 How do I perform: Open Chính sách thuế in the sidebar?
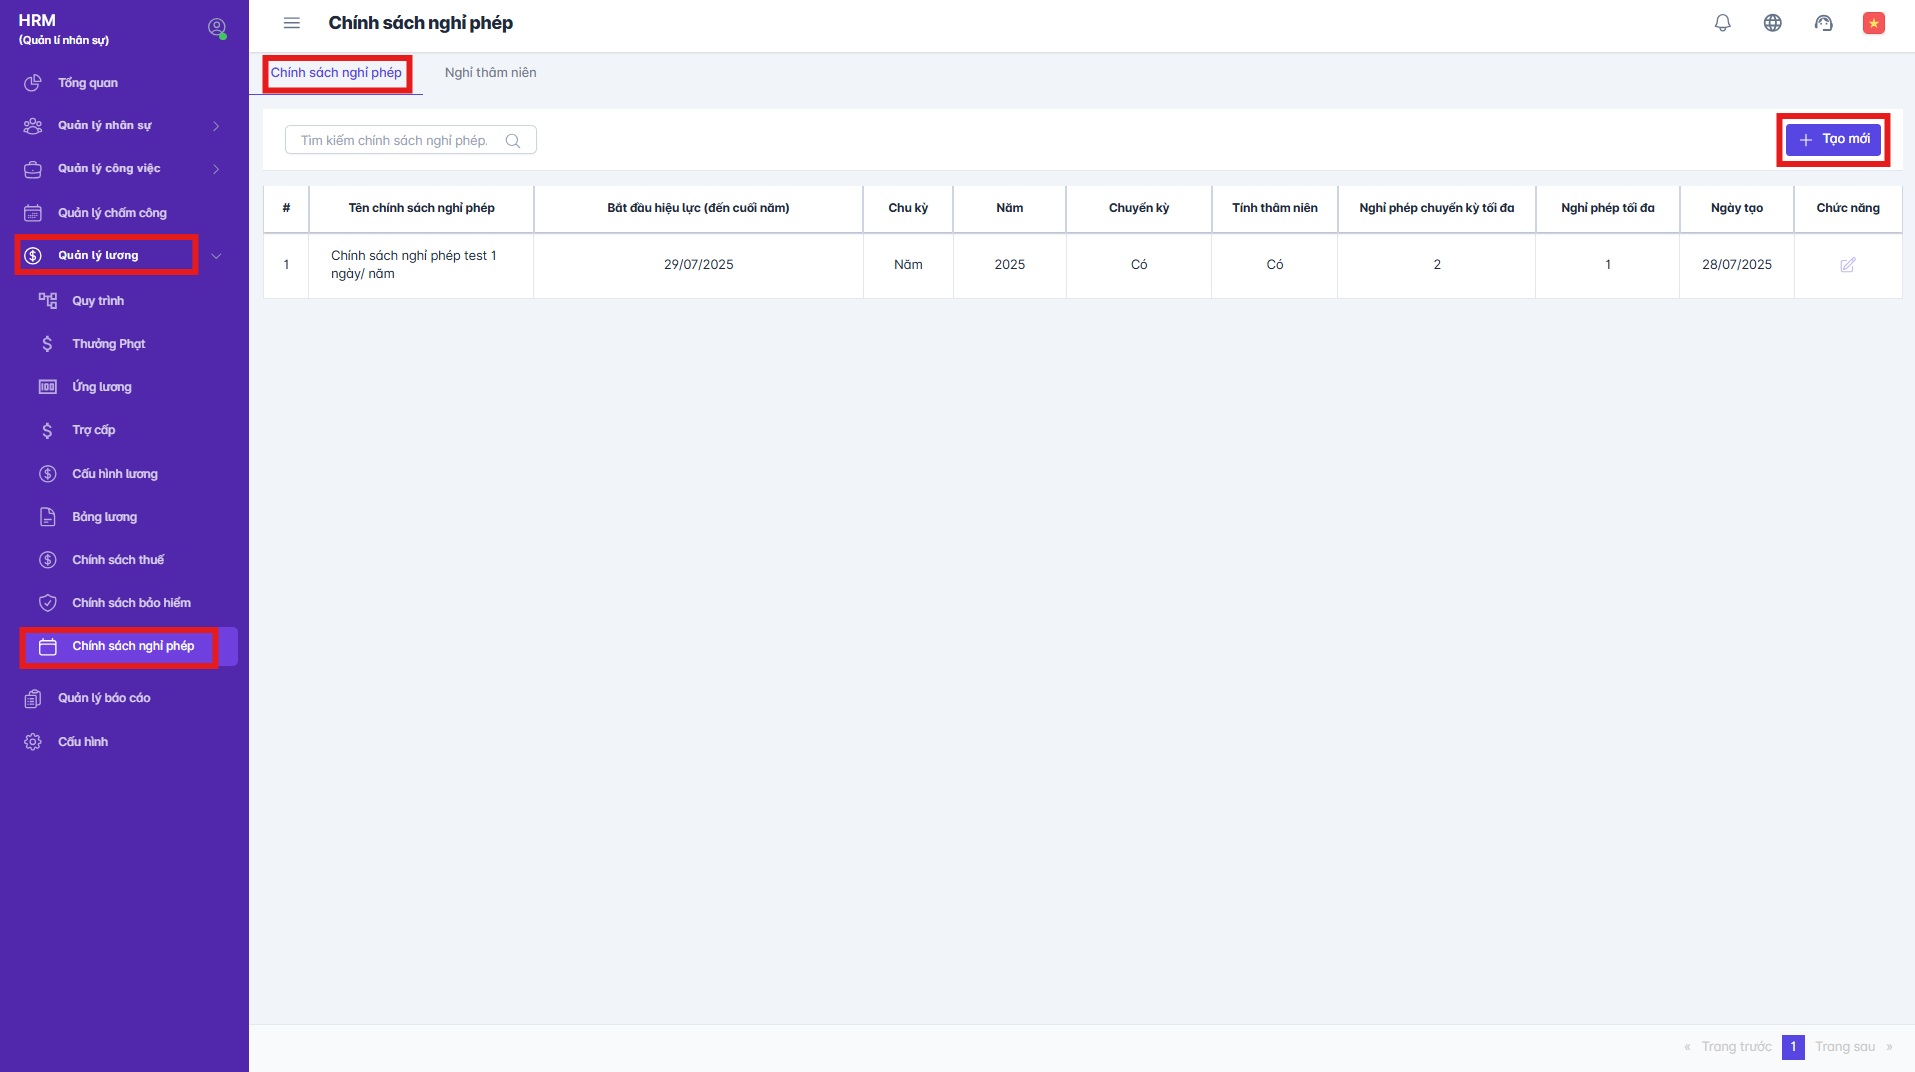(118, 560)
